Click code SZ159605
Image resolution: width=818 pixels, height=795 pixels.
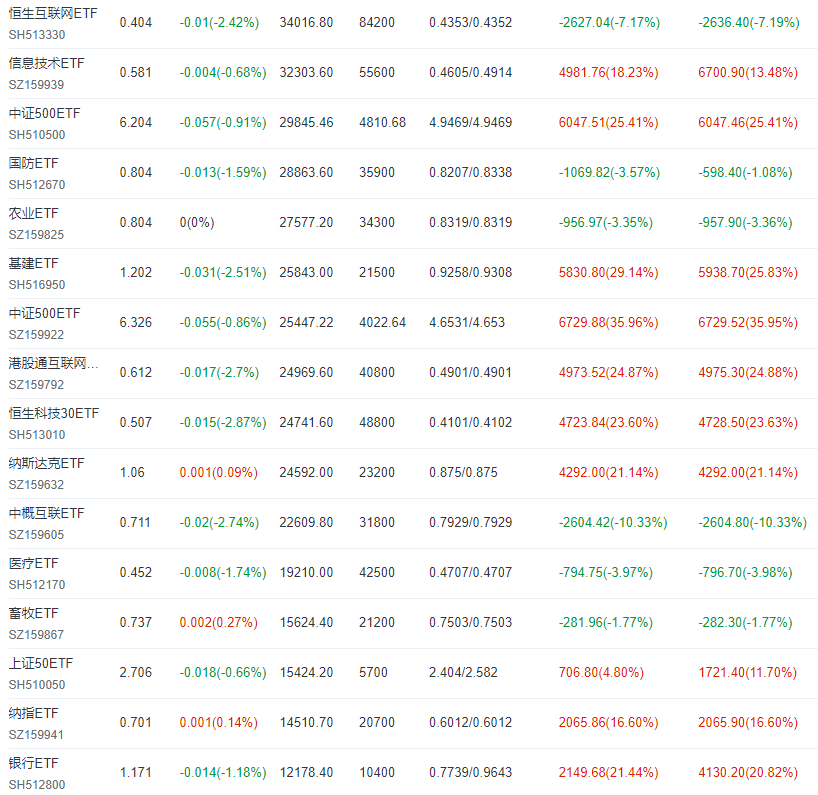tap(37, 536)
